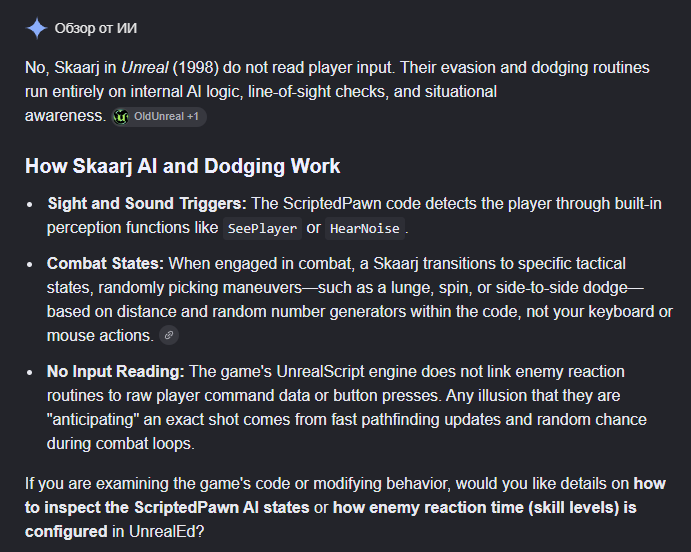Click the heading How Skaarj AI and Dodging Work
Screen dimensions: 691x552
coord(182,167)
